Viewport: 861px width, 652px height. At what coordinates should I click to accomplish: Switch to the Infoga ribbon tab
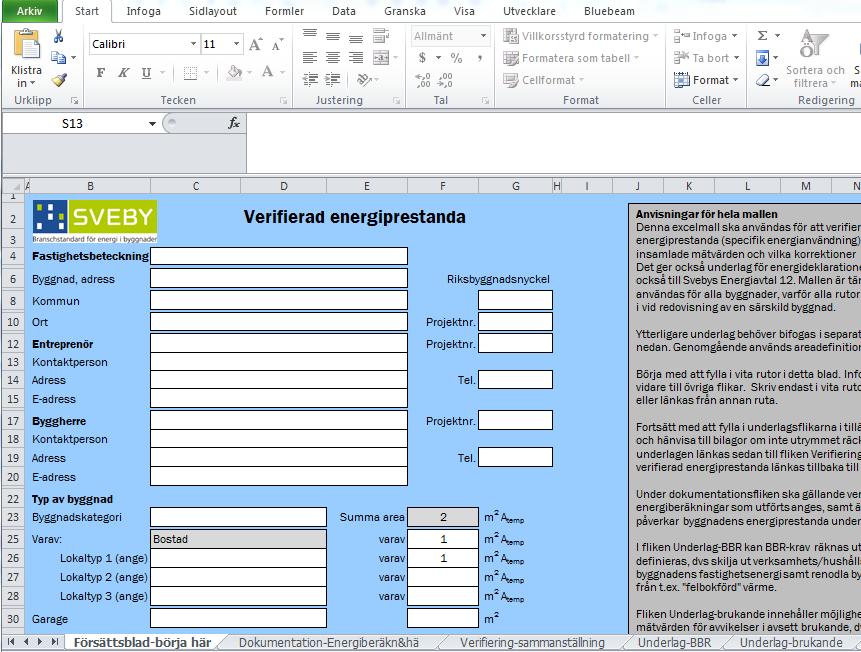click(x=143, y=11)
